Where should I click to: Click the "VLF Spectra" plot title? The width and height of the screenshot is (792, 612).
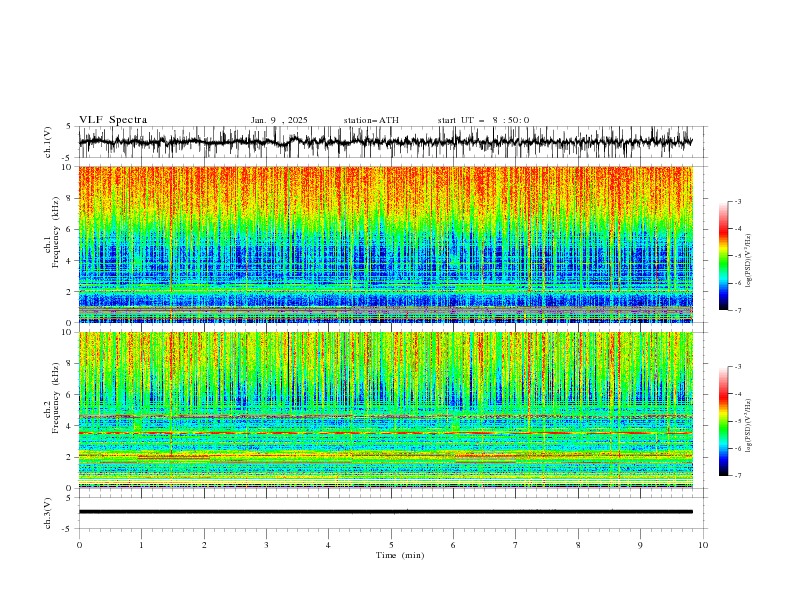click(x=113, y=120)
